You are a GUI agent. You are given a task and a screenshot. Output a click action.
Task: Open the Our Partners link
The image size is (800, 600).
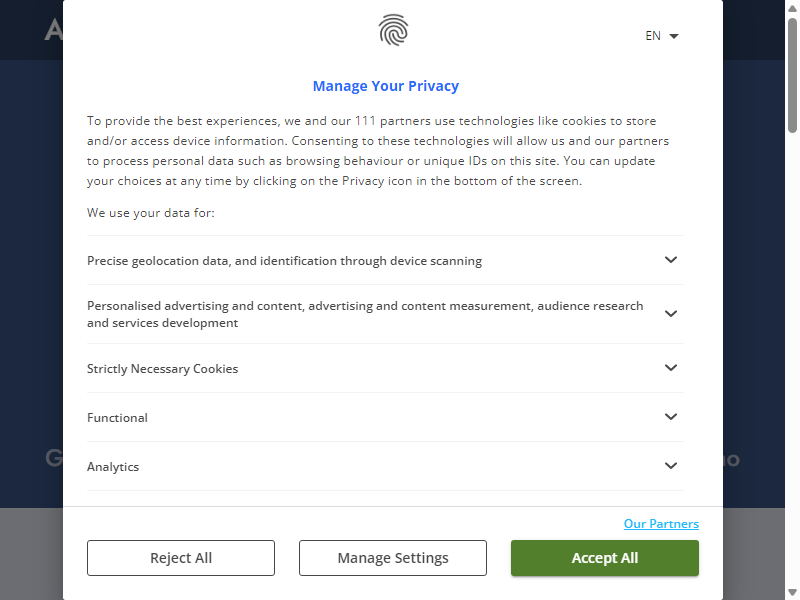click(x=661, y=524)
